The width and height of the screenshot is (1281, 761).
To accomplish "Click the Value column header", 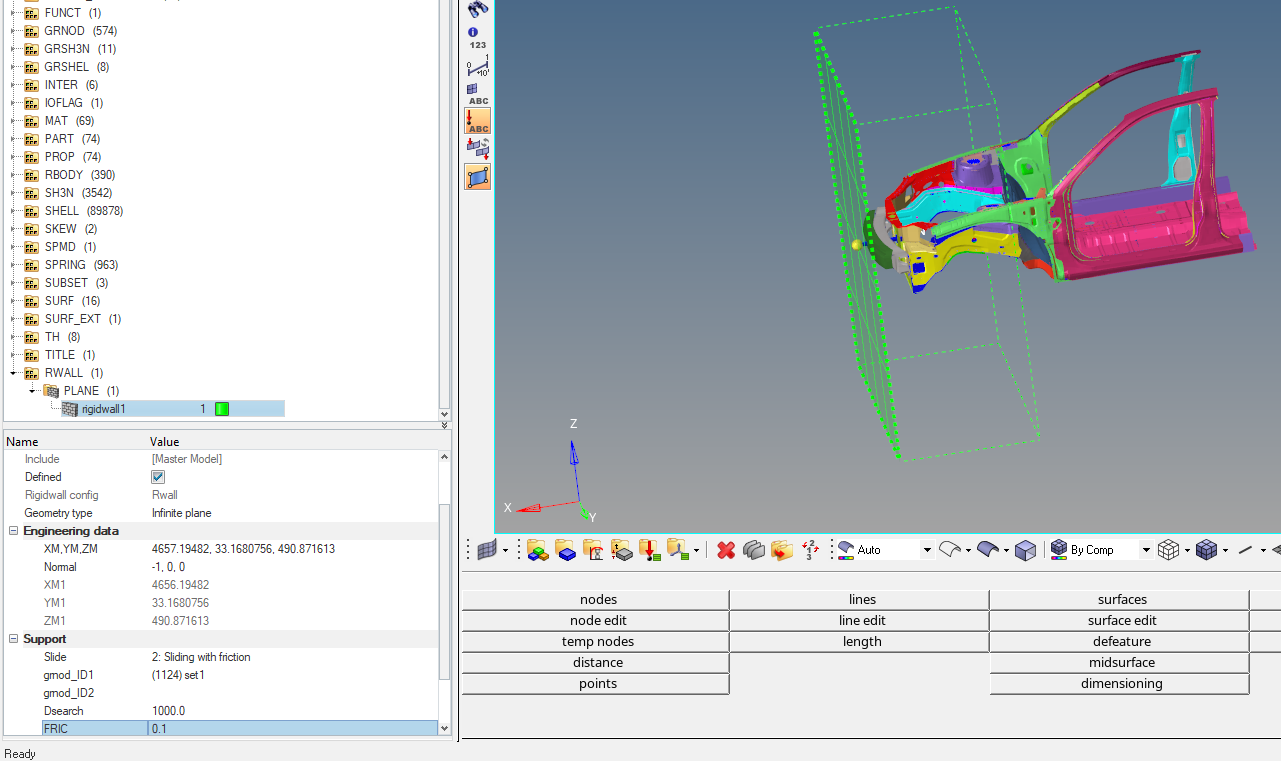I will [x=165, y=441].
